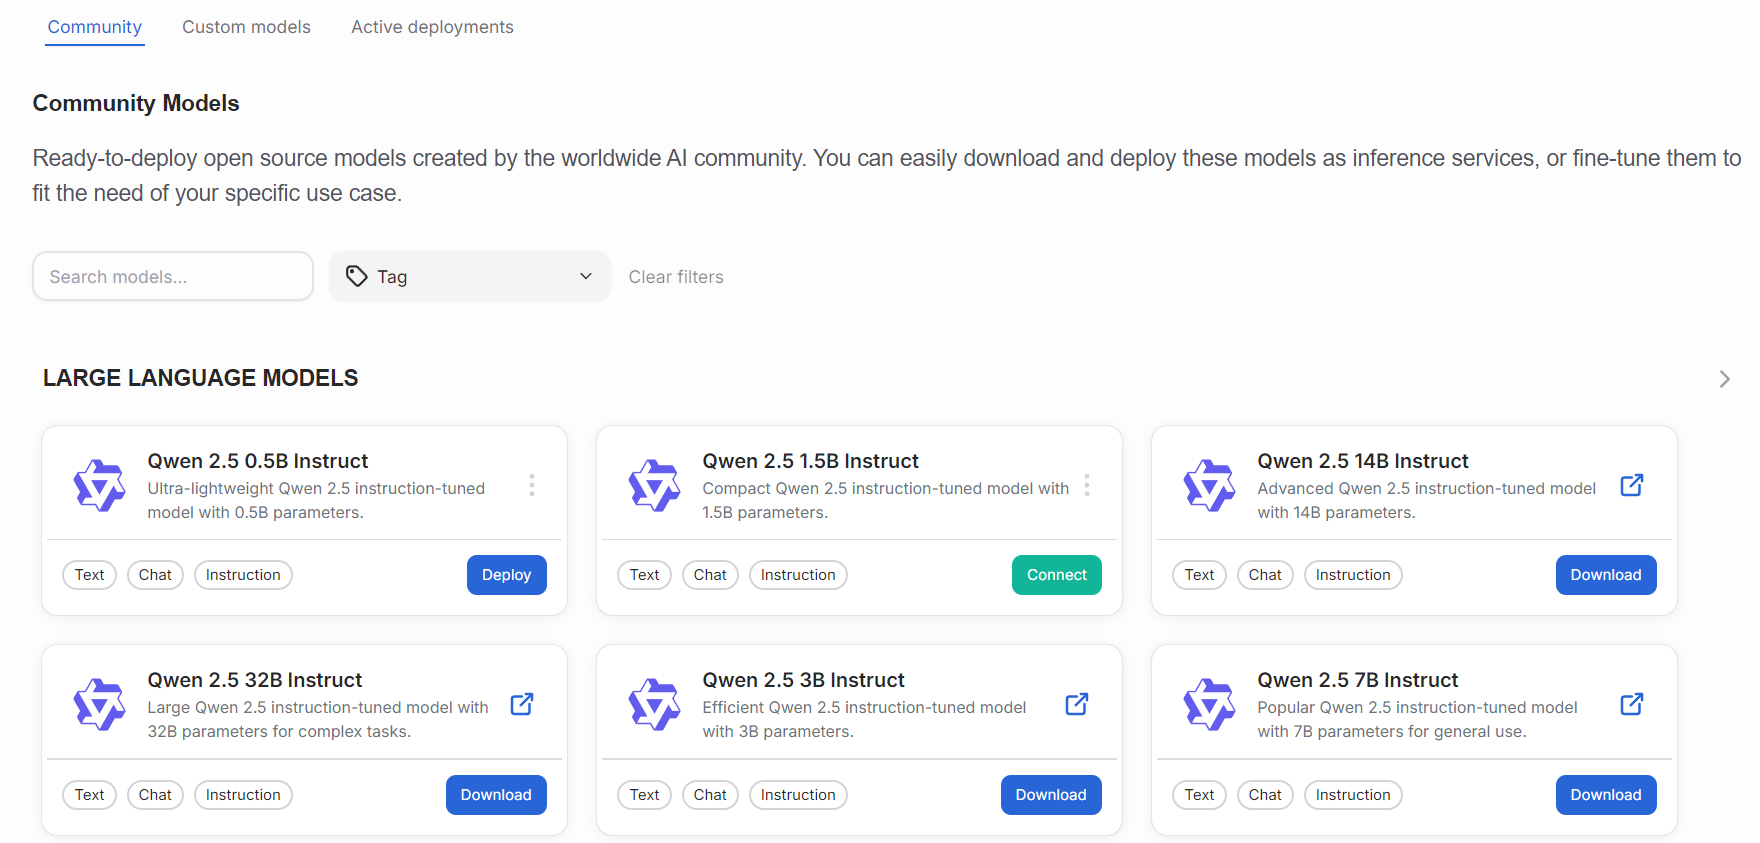Click Text tag on Qwen 1.5B card
1760x843 pixels.
(645, 575)
